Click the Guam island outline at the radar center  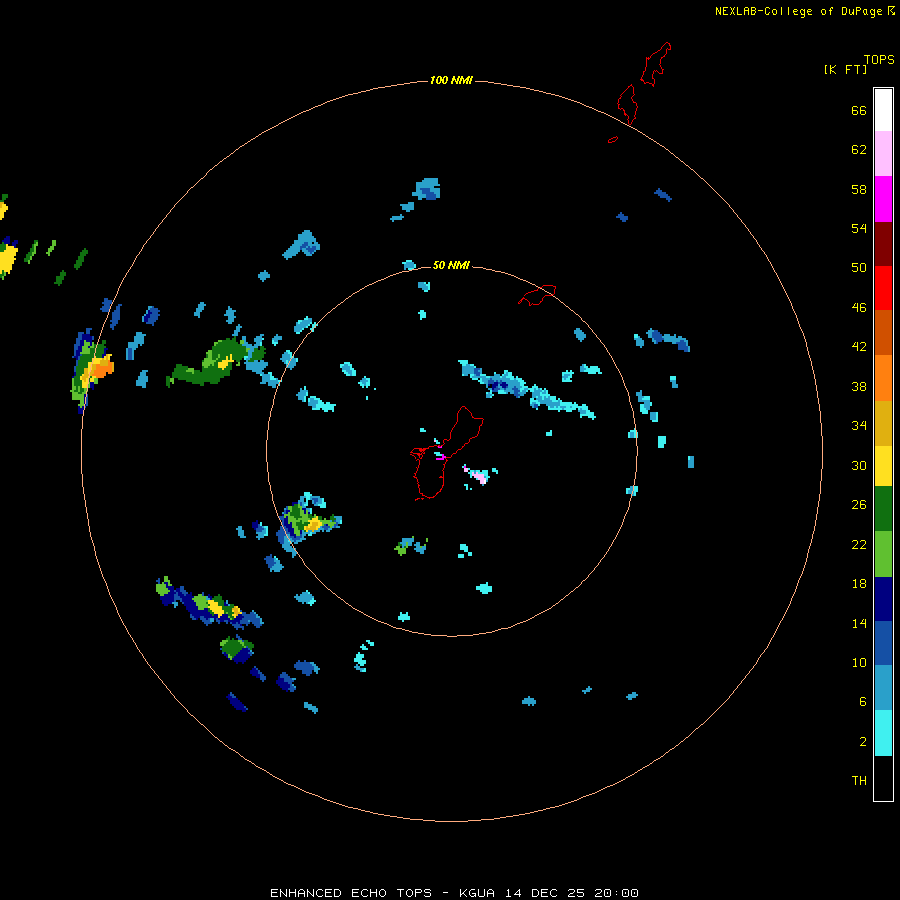tap(445, 453)
